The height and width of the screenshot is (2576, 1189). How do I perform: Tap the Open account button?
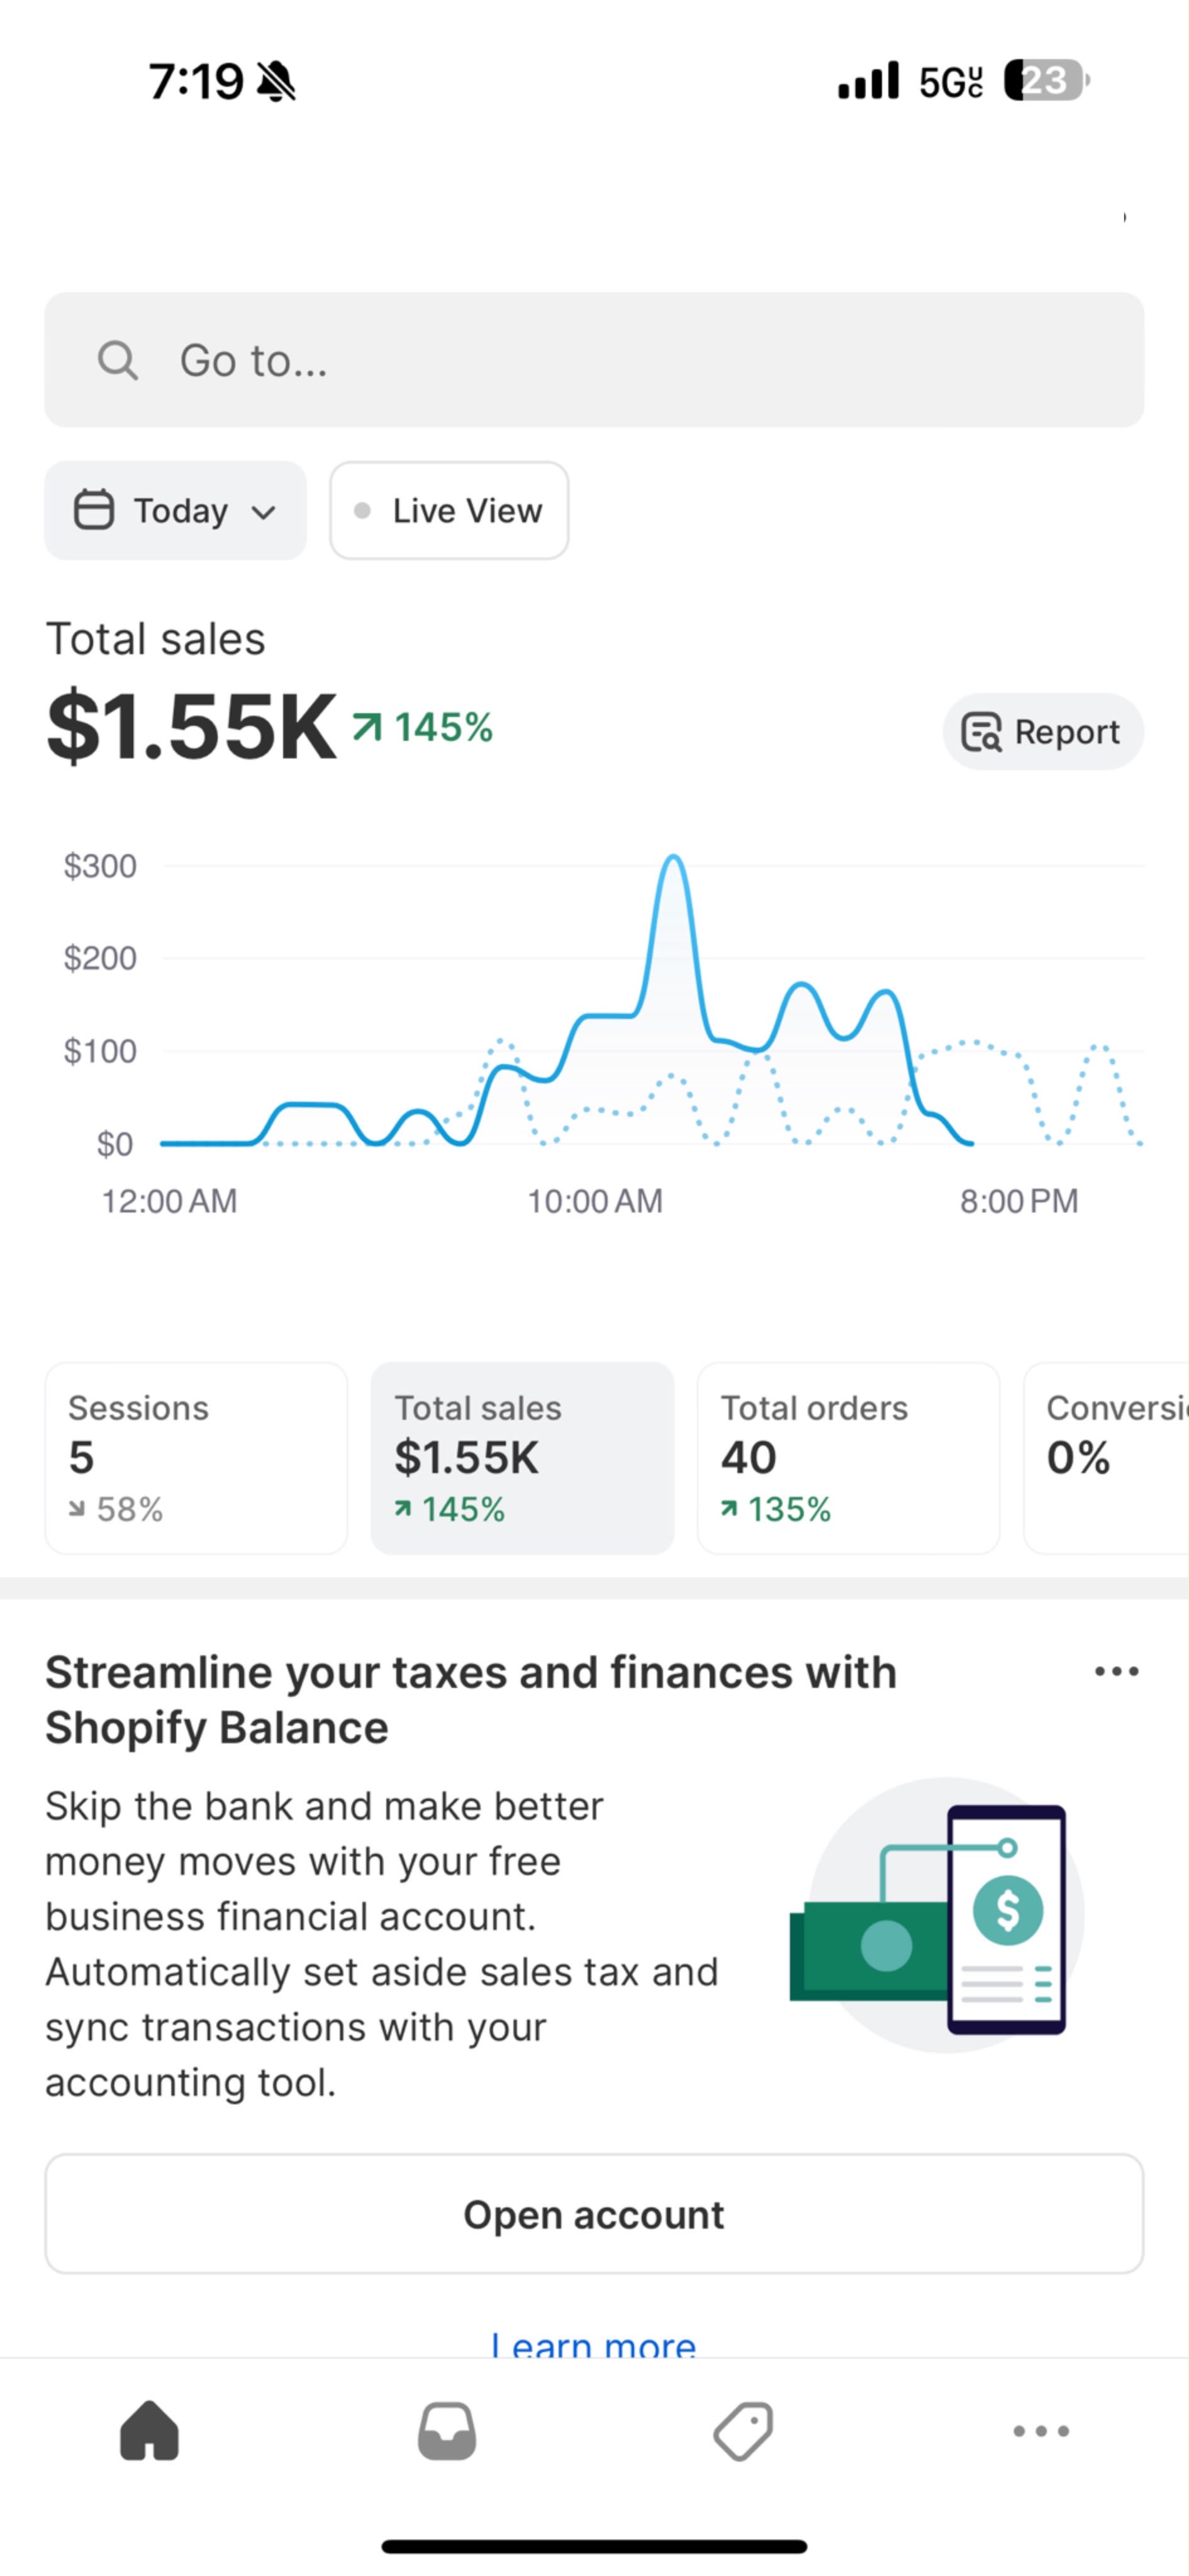click(x=594, y=2214)
